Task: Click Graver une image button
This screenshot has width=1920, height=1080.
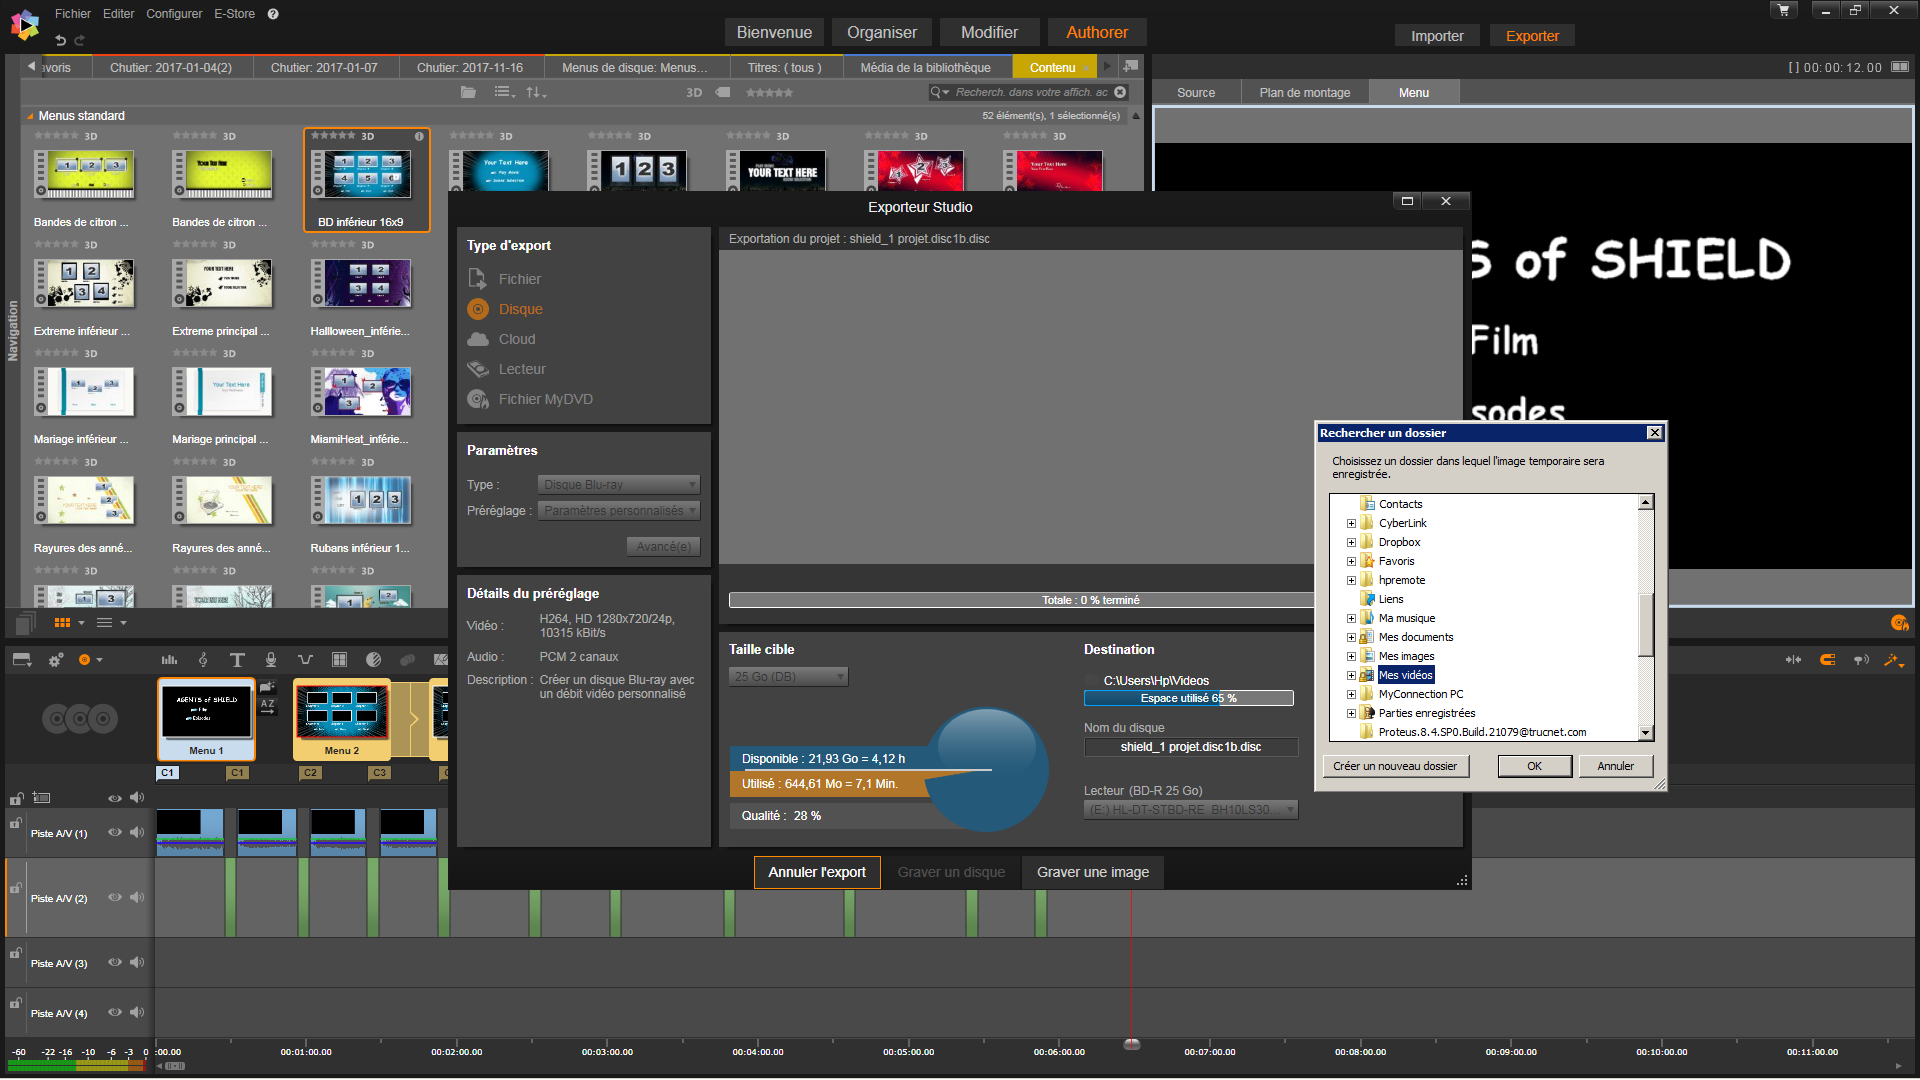Action: coord(1093,872)
